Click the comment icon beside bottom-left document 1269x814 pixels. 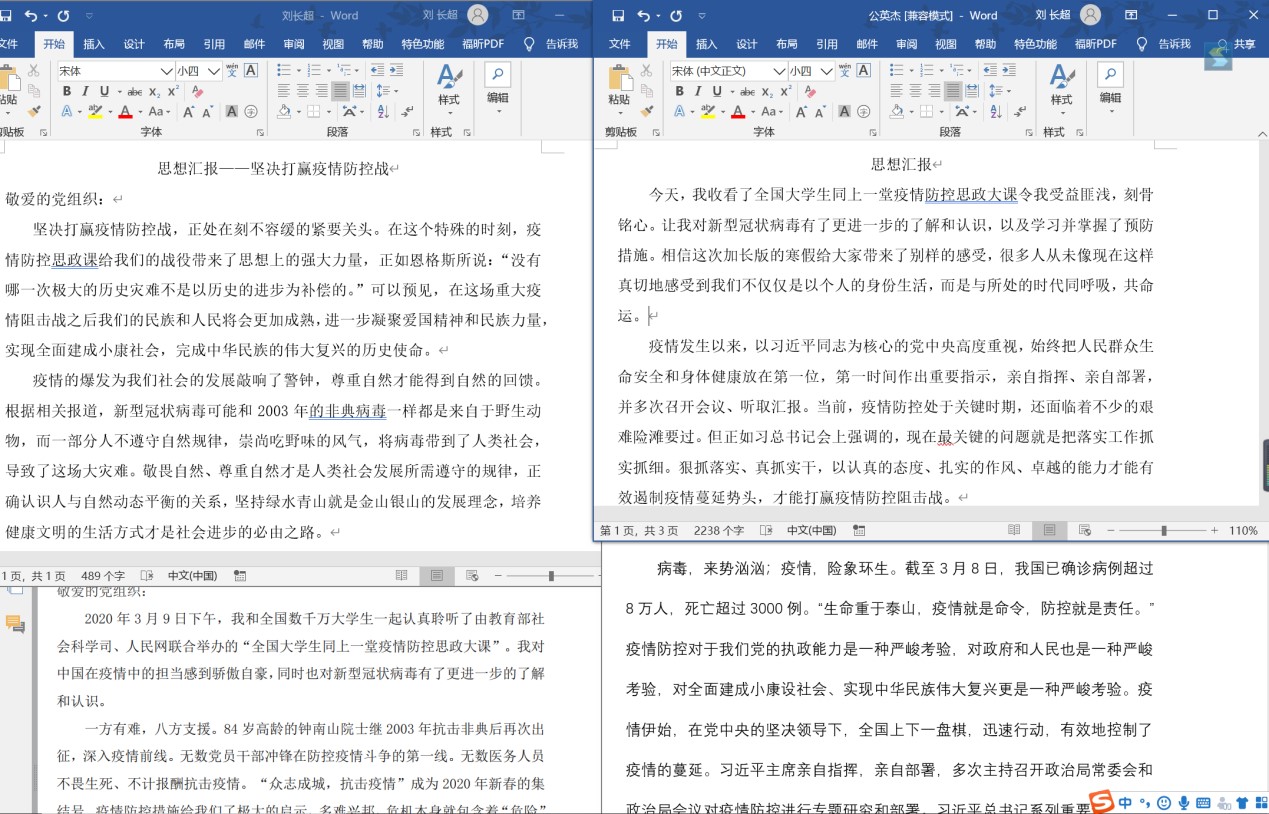tap(15, 624)
